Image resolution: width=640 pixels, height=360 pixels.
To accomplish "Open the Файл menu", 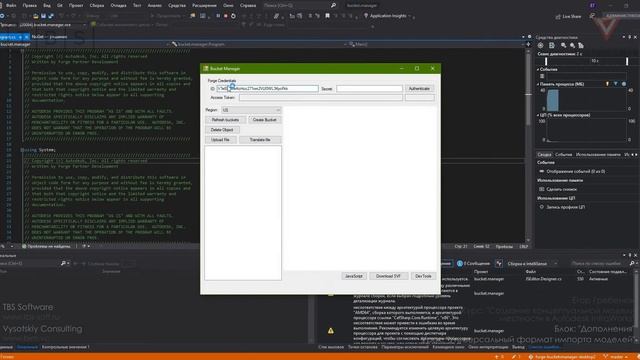I will (11, 6).
